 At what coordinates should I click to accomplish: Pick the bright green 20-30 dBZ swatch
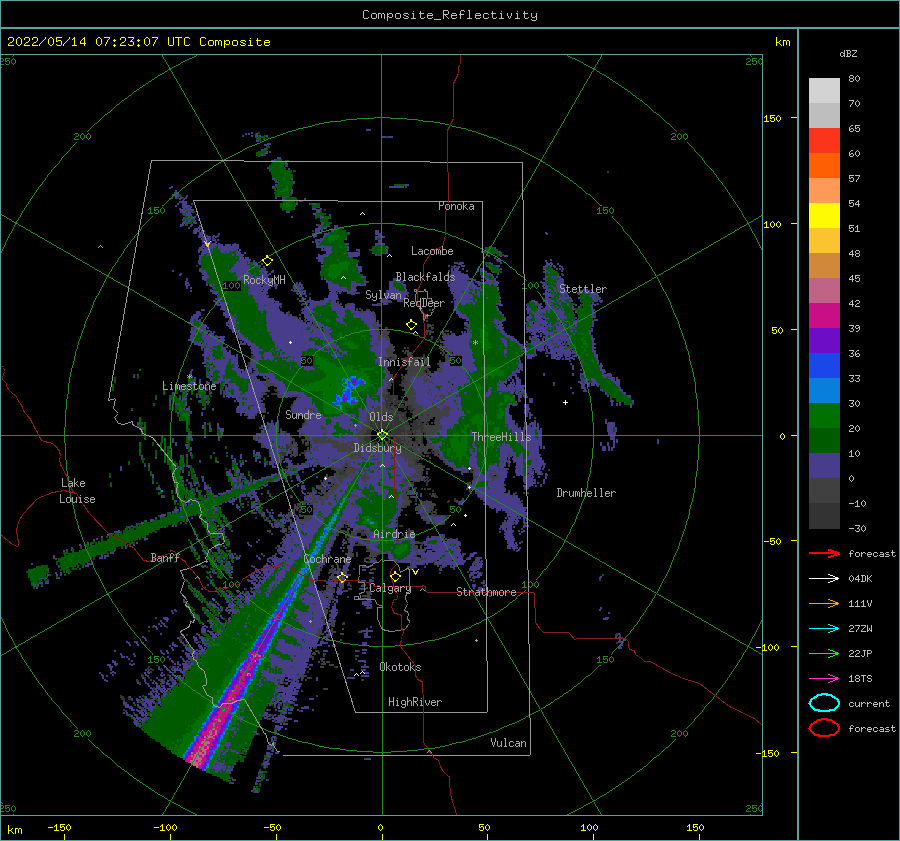(824, 416)
